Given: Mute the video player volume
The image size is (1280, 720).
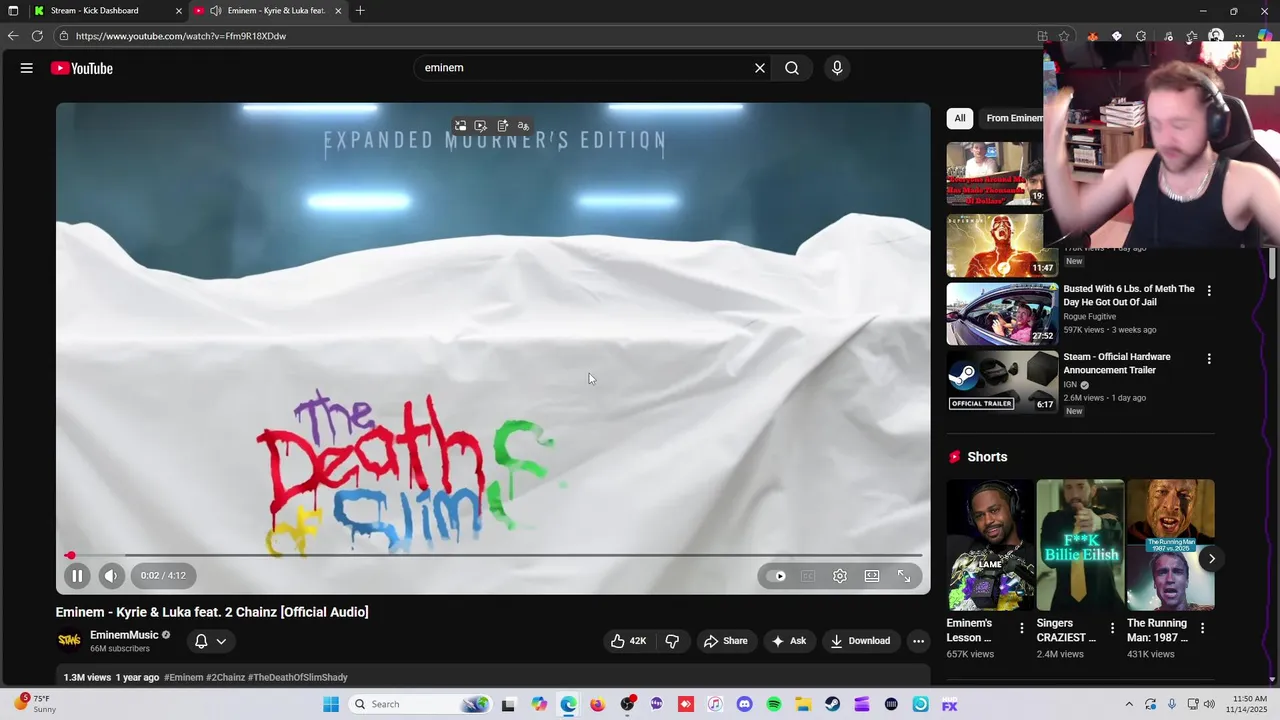Looking at the screenshot, I should 111,575.
